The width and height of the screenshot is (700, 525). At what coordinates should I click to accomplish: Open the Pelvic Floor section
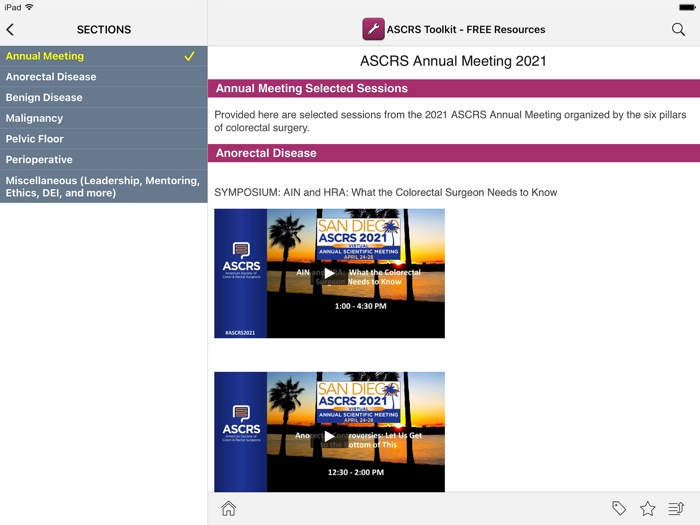click(104, 139)
